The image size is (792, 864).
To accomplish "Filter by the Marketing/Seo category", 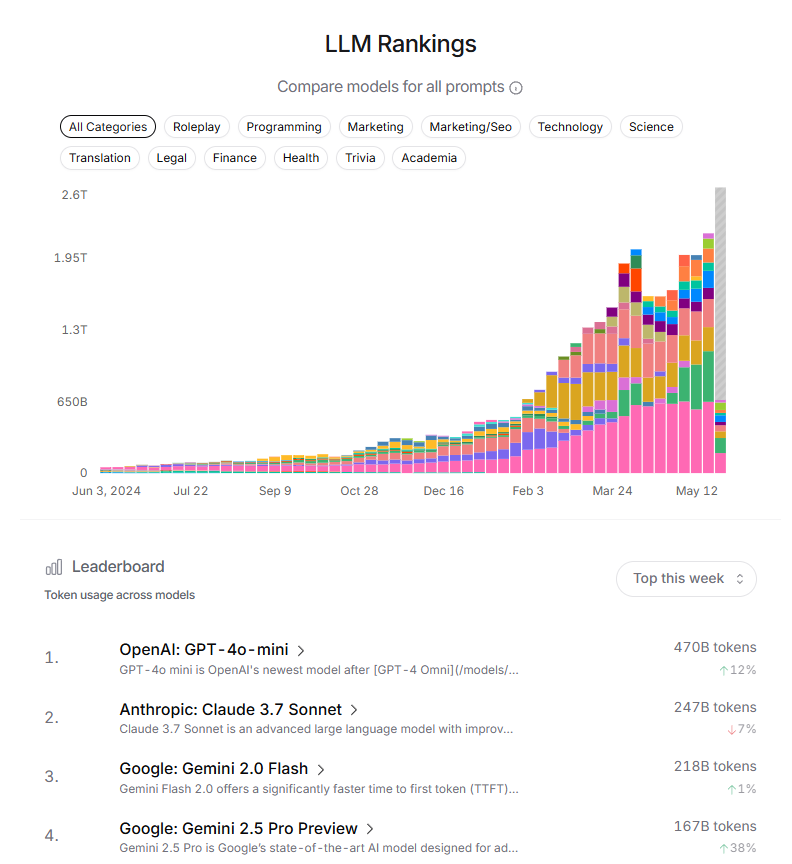I will tap(471, 127).
